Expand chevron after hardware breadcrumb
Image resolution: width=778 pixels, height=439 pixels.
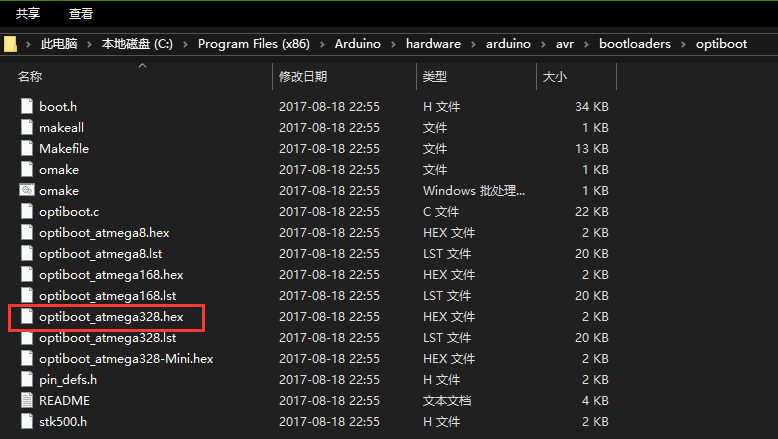(x=473, y=44)
